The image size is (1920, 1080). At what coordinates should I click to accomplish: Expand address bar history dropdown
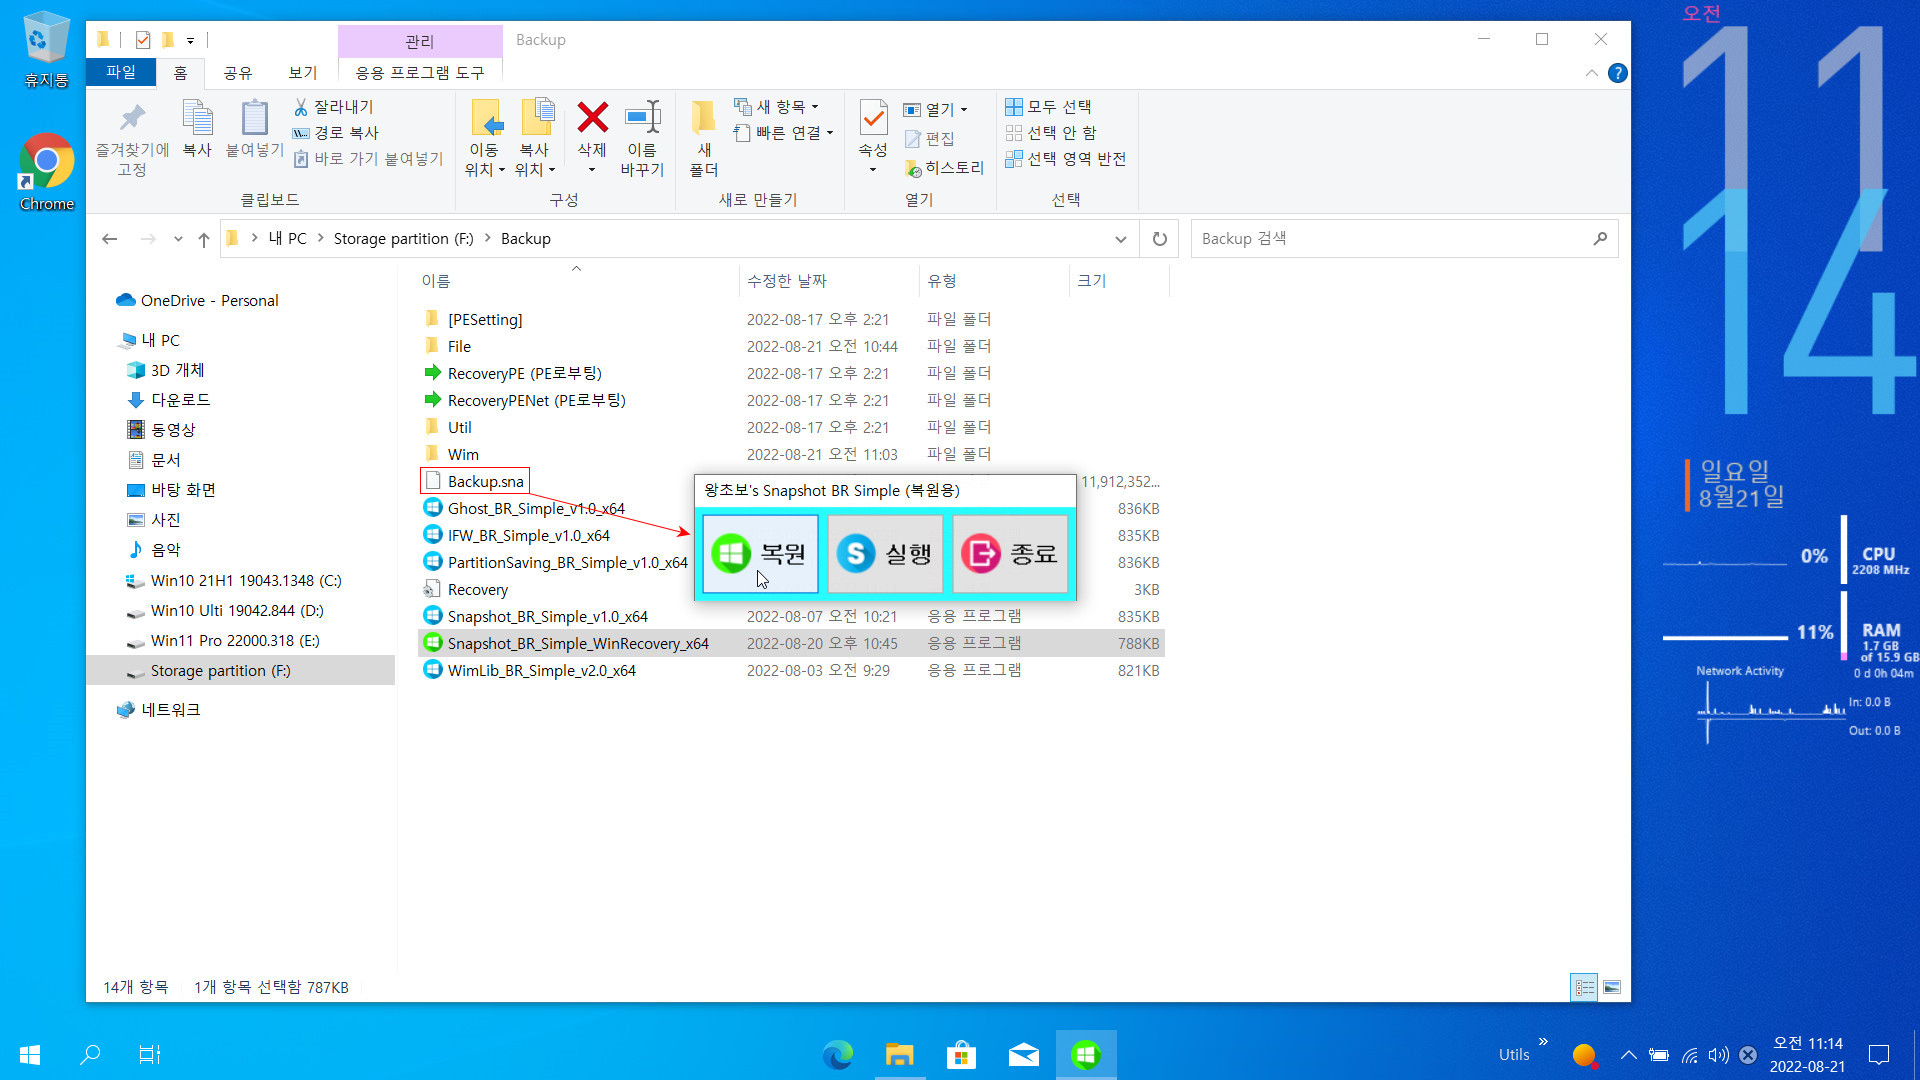(x=1121, y=239)
